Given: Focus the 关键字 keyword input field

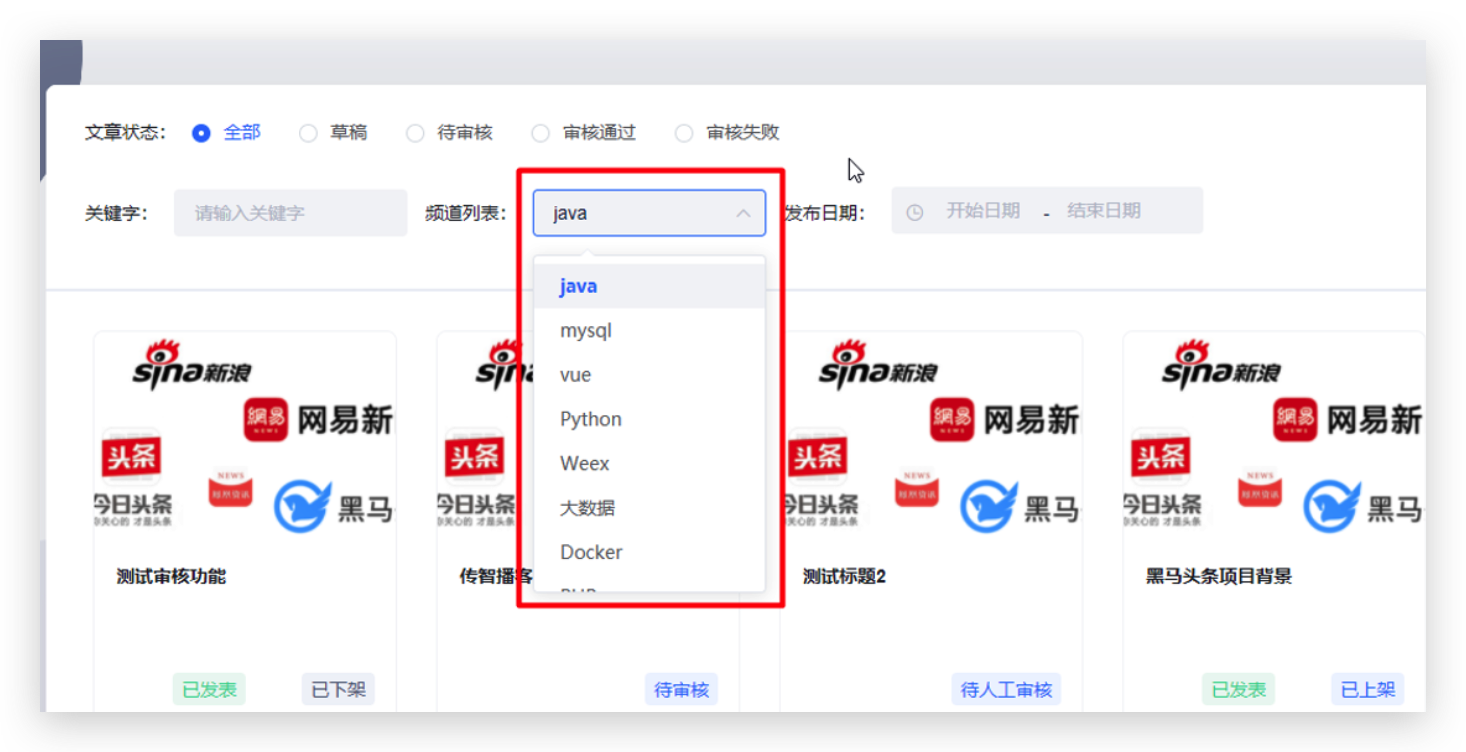Looking at the screenshot, I should 290,213.
